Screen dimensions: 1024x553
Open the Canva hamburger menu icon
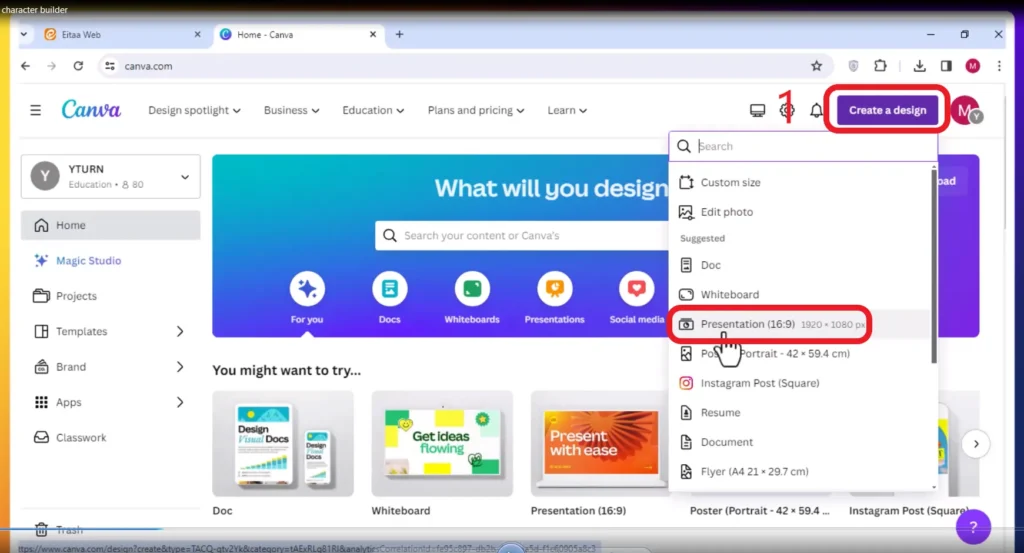coord(35,110)
